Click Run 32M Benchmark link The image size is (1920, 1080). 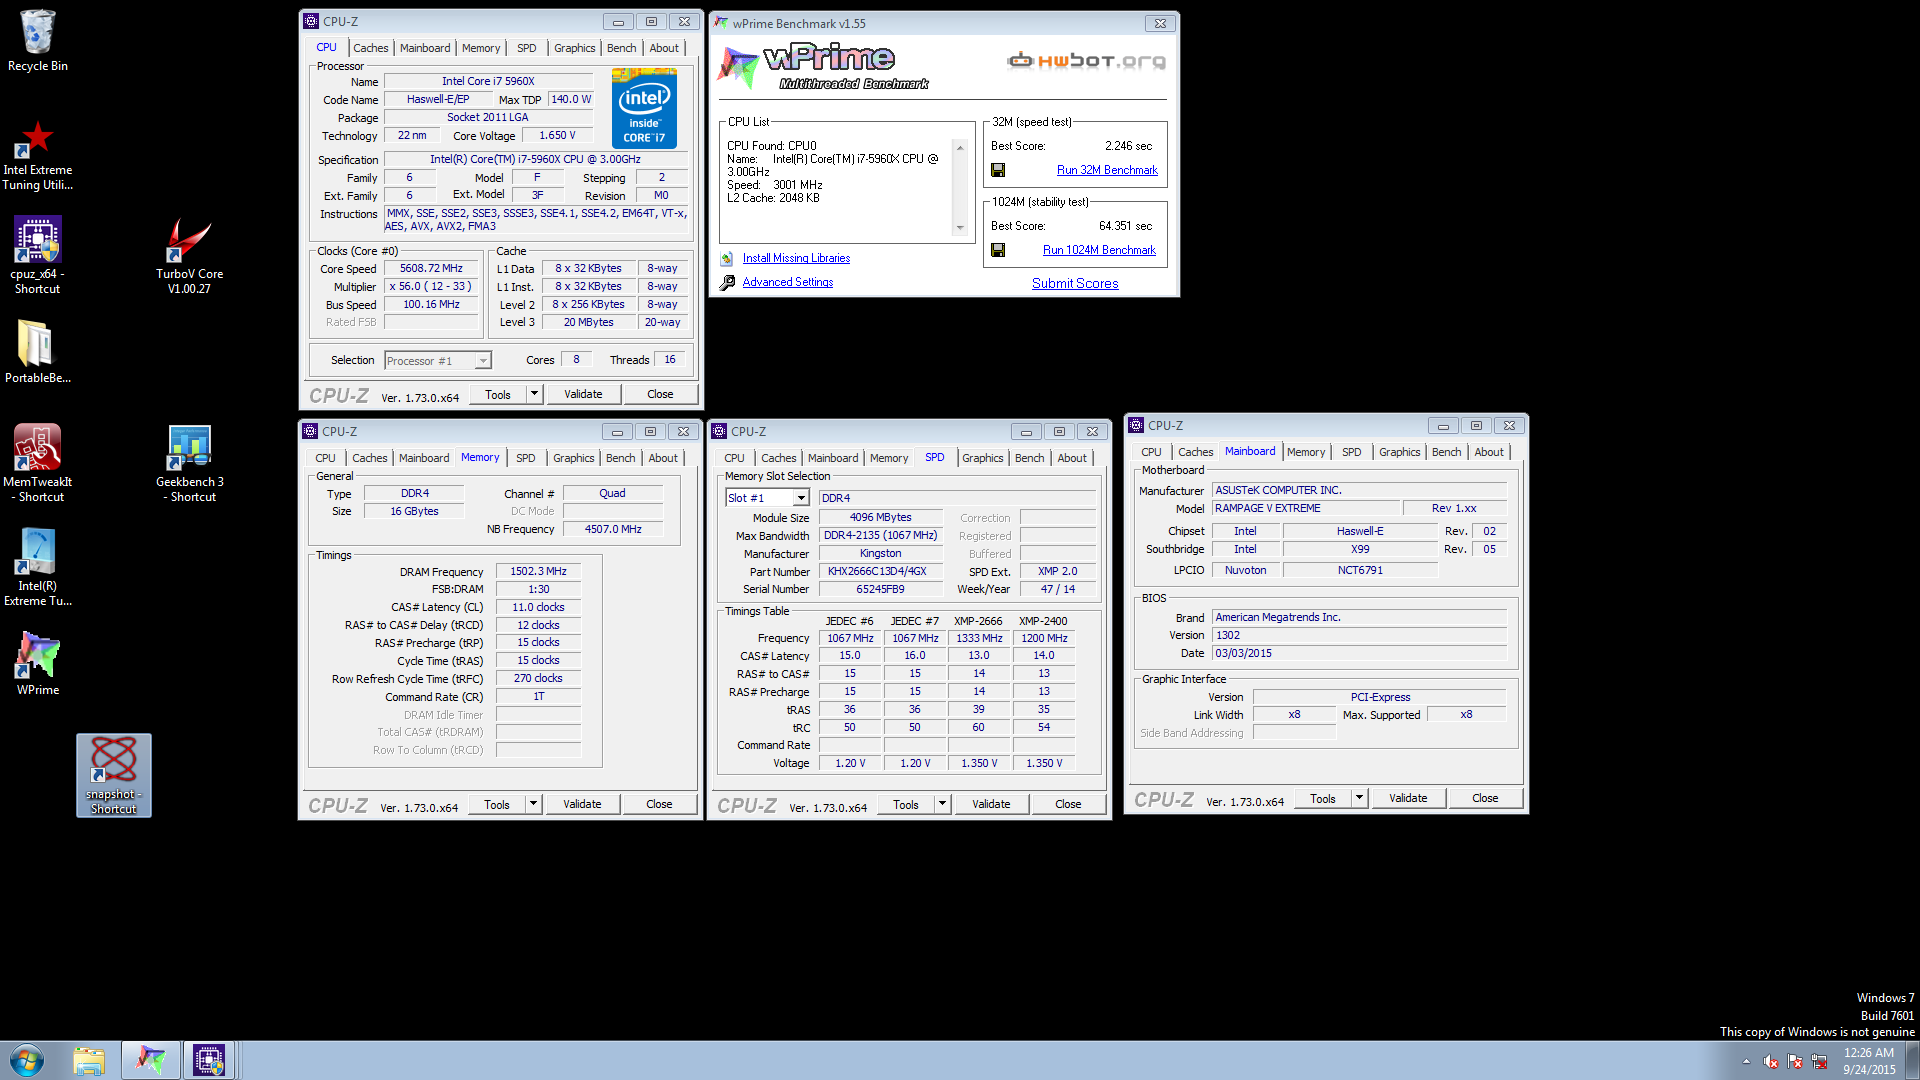[x=1107, y=170]
